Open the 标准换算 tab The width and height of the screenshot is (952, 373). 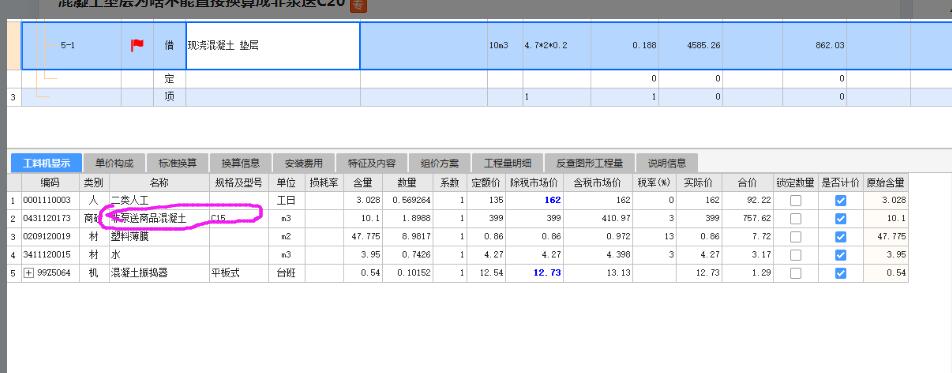tap(177, 163)
